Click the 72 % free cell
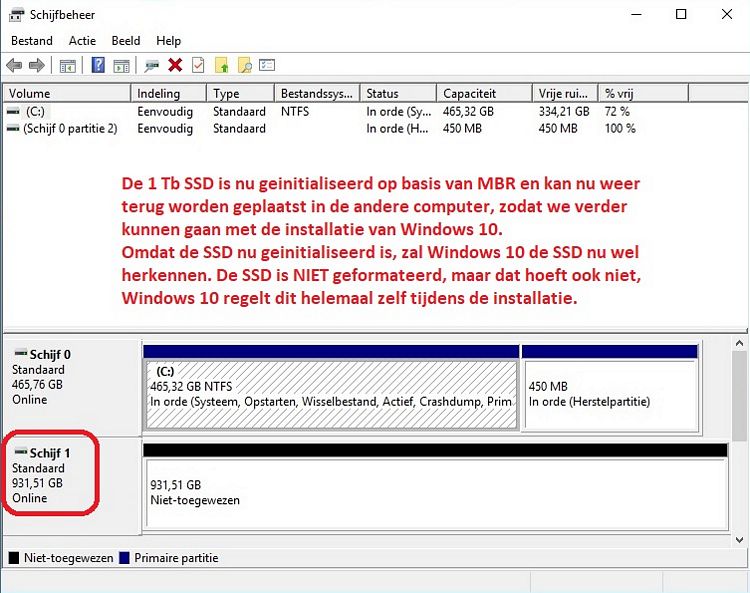This screenshot has height=593, width=750. point(617,111)
